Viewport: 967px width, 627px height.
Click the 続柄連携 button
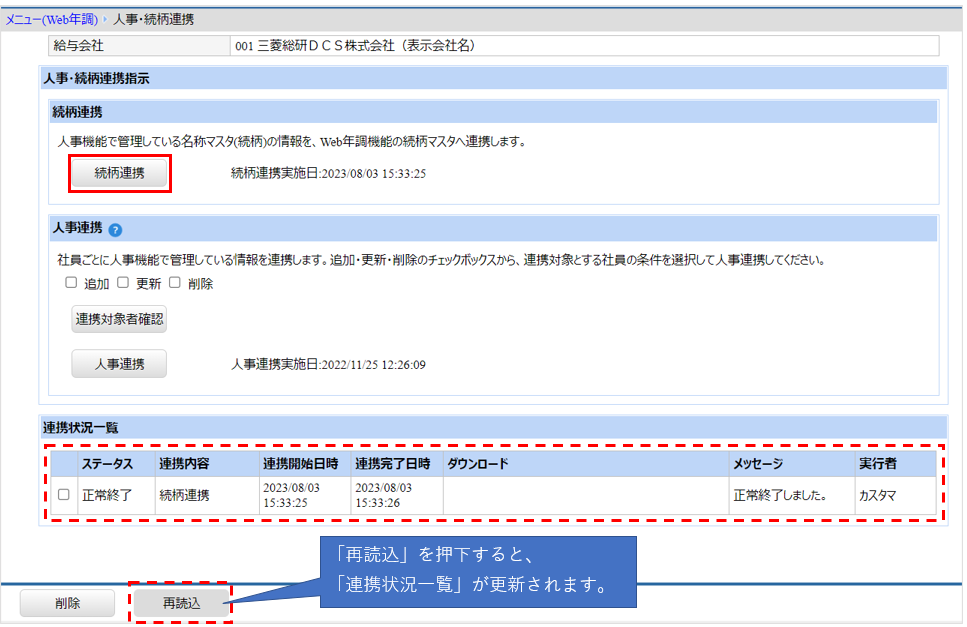tap(120, 173)
